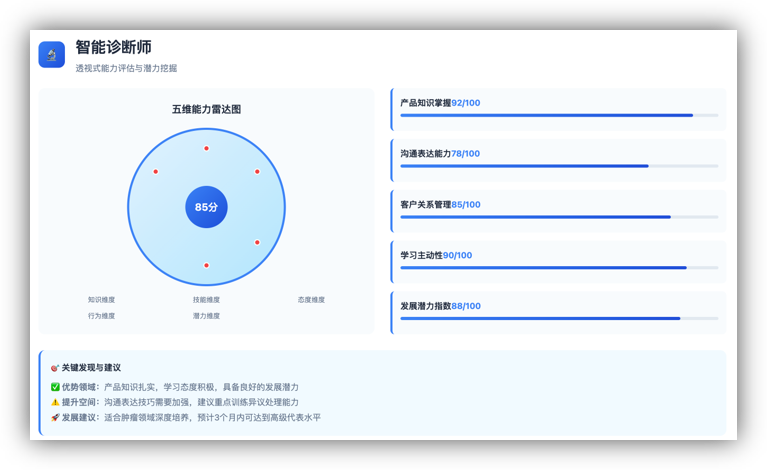Click the green checkmark icon for 优势领域

coord(55,387)
